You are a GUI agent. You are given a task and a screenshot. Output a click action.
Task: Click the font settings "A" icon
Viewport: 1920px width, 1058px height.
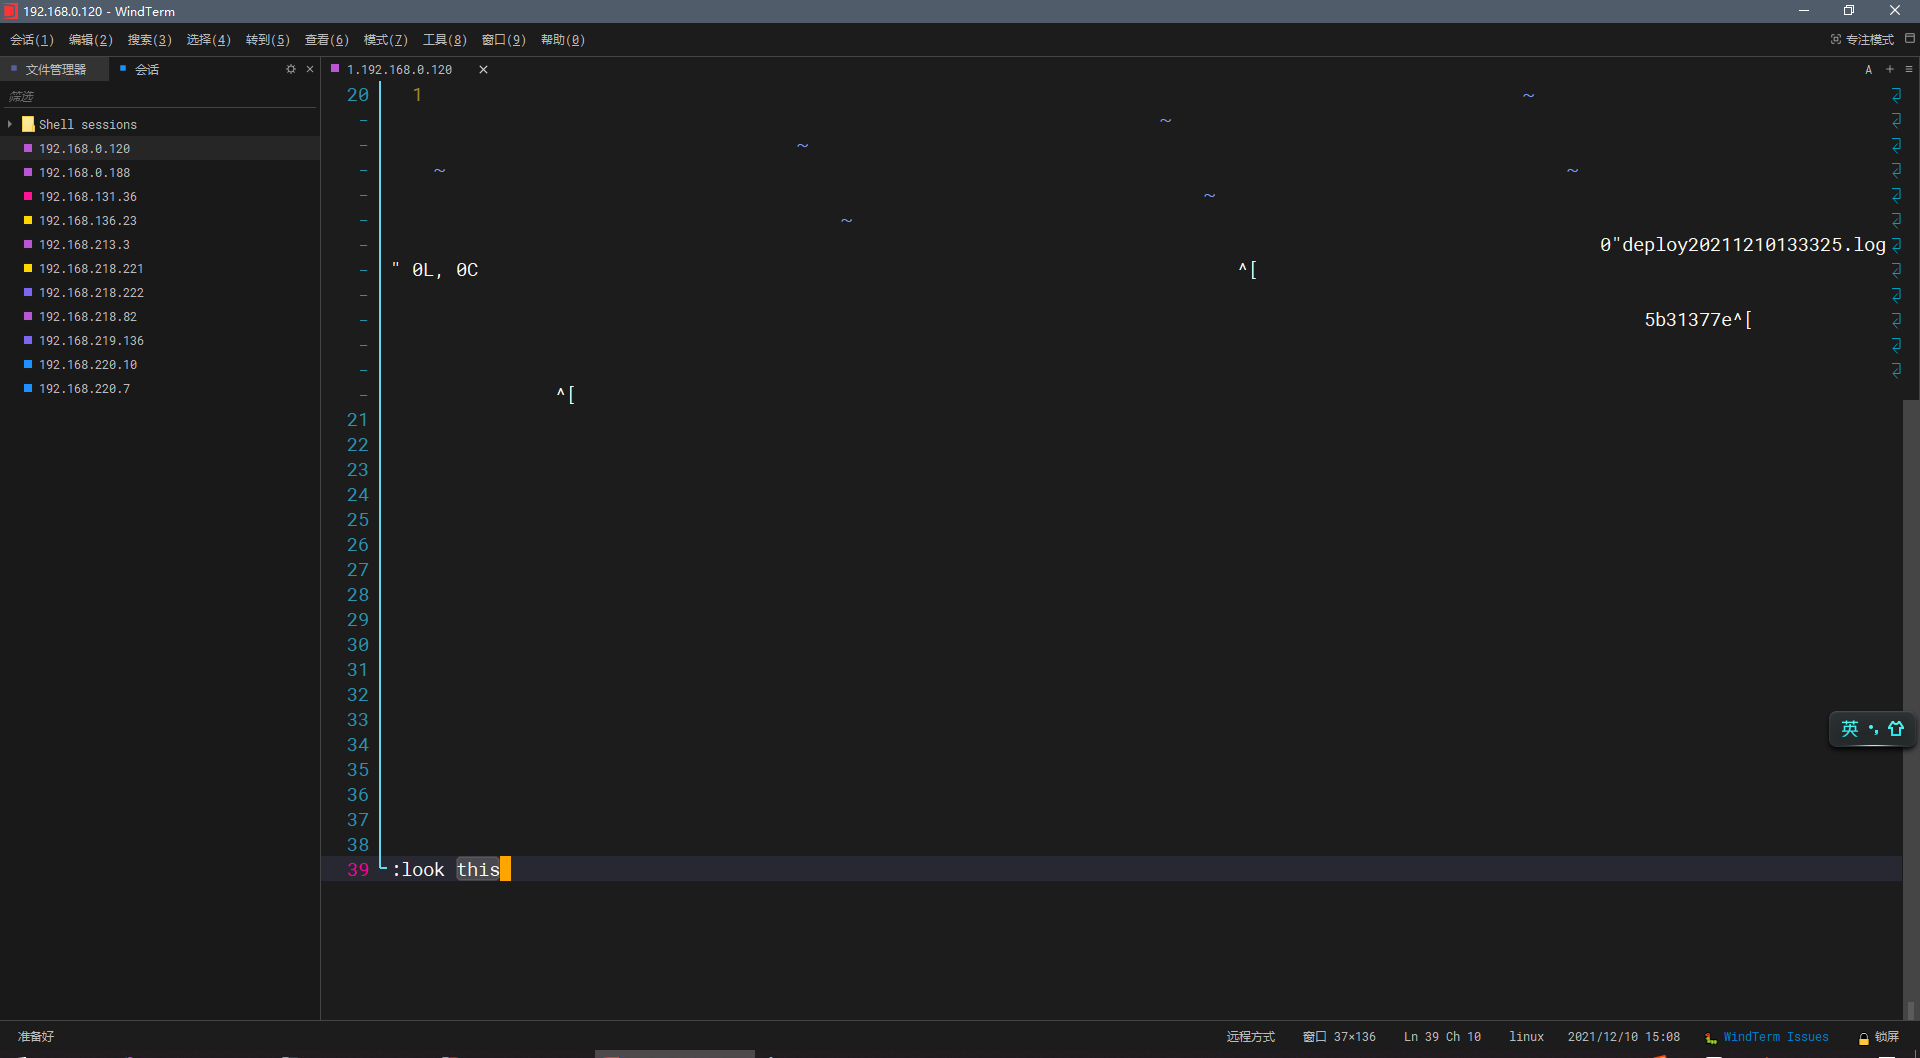(1868, 69)
